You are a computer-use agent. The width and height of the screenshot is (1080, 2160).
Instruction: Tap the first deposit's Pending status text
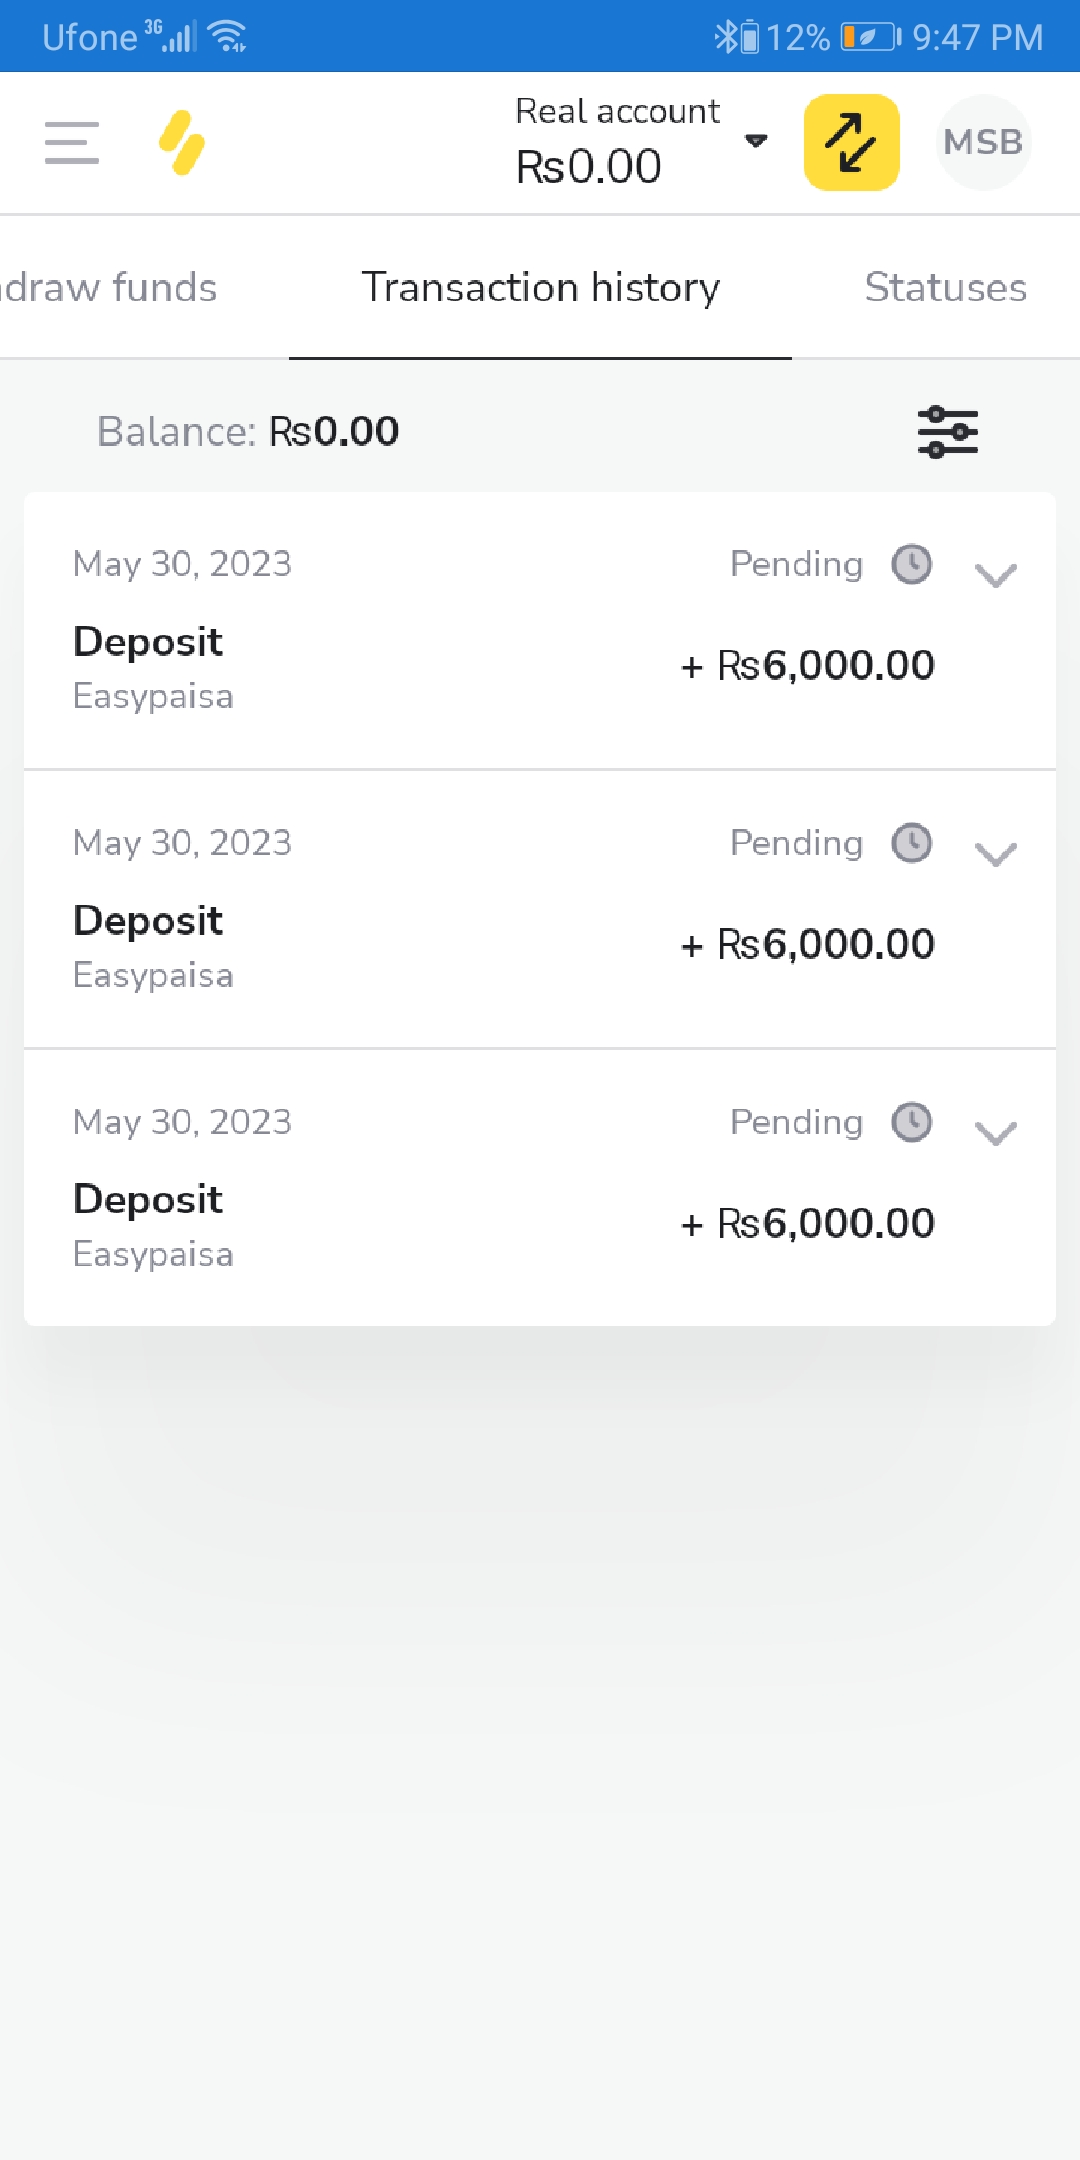tap(796, 564)
